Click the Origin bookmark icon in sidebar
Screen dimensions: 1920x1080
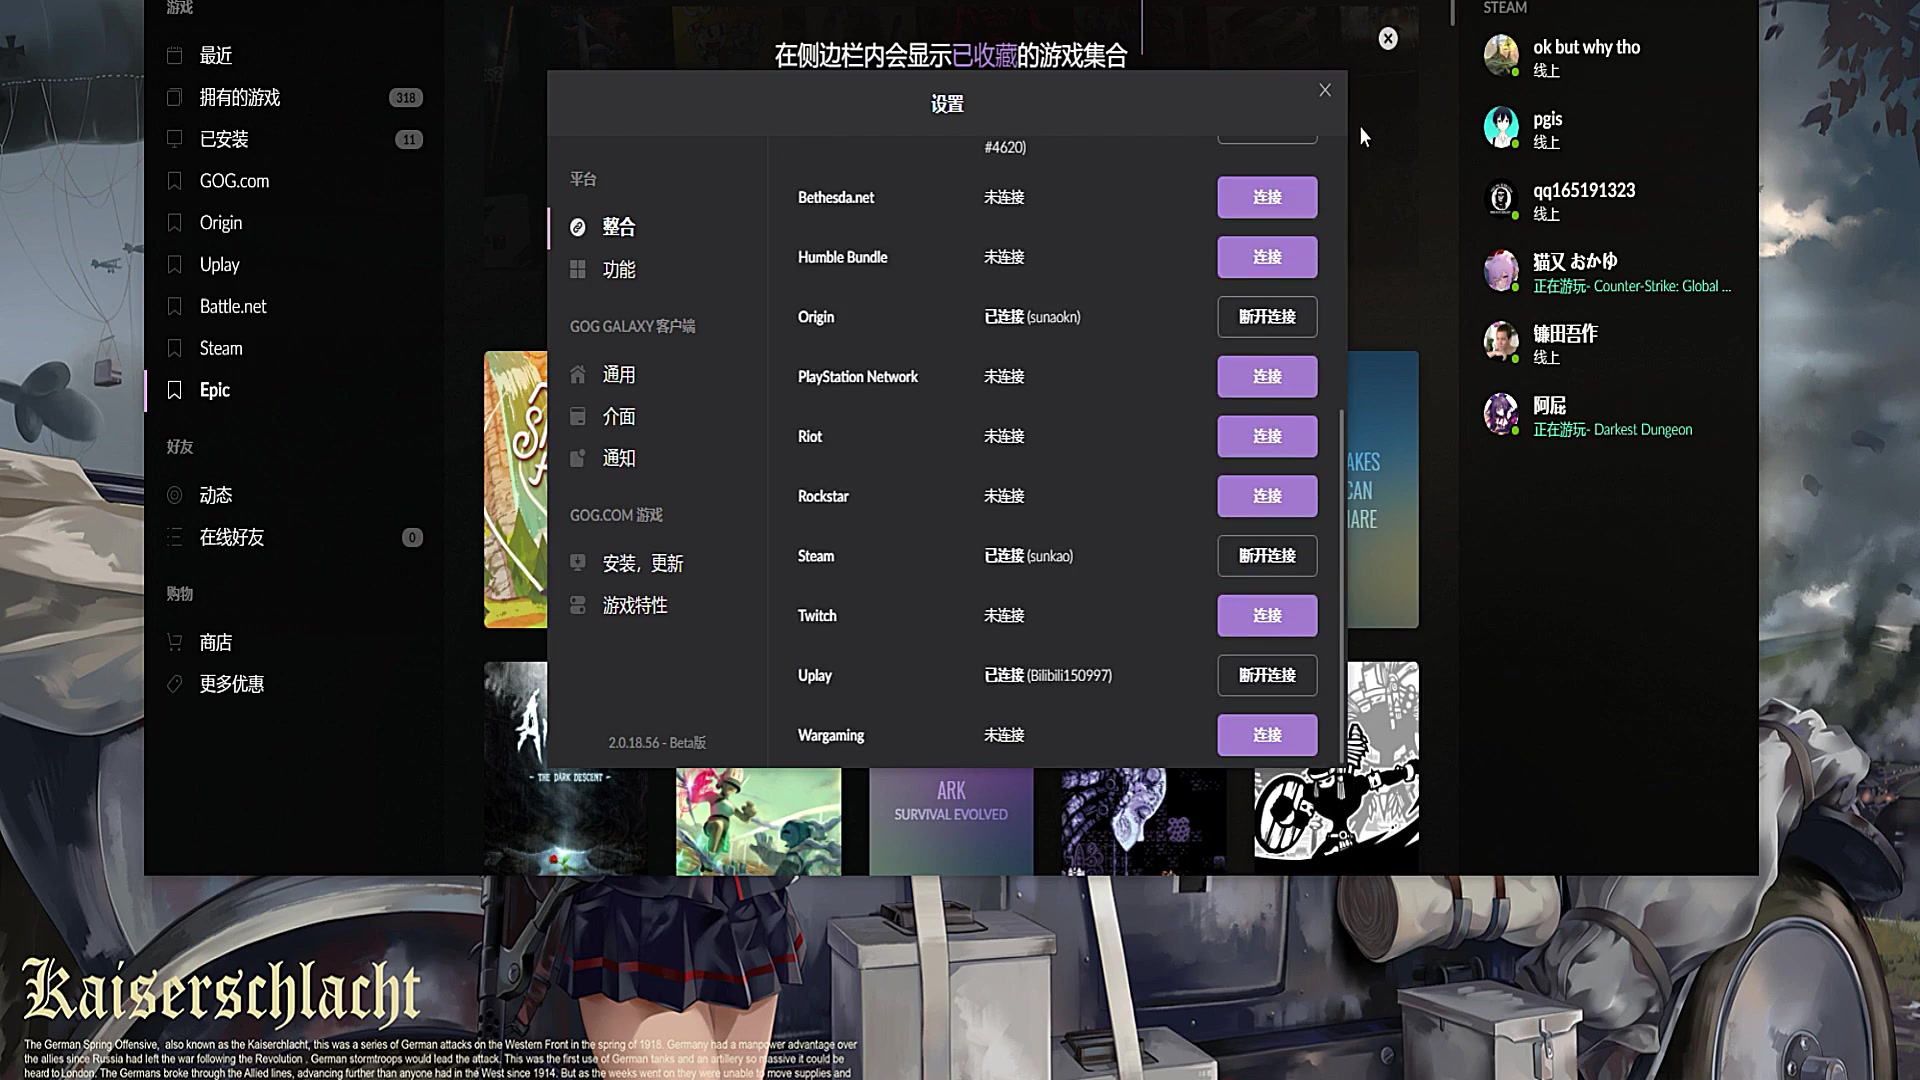[175, 223]
